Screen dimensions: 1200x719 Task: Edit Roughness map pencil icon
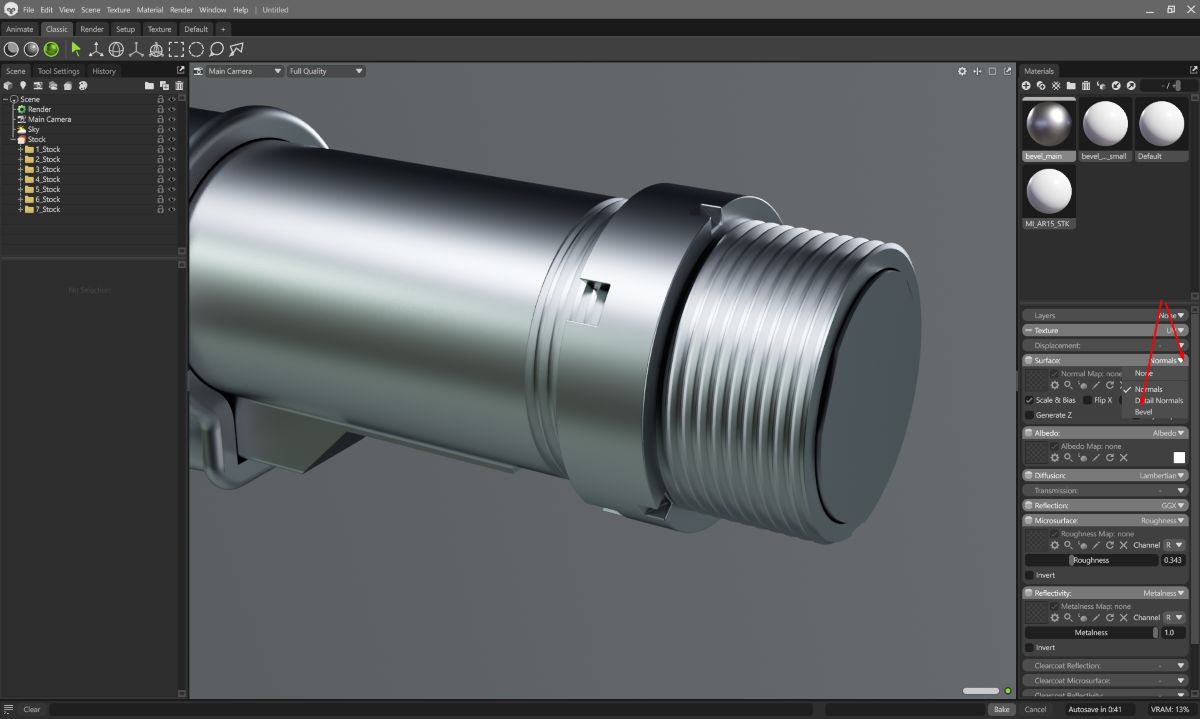[1096, 545]
